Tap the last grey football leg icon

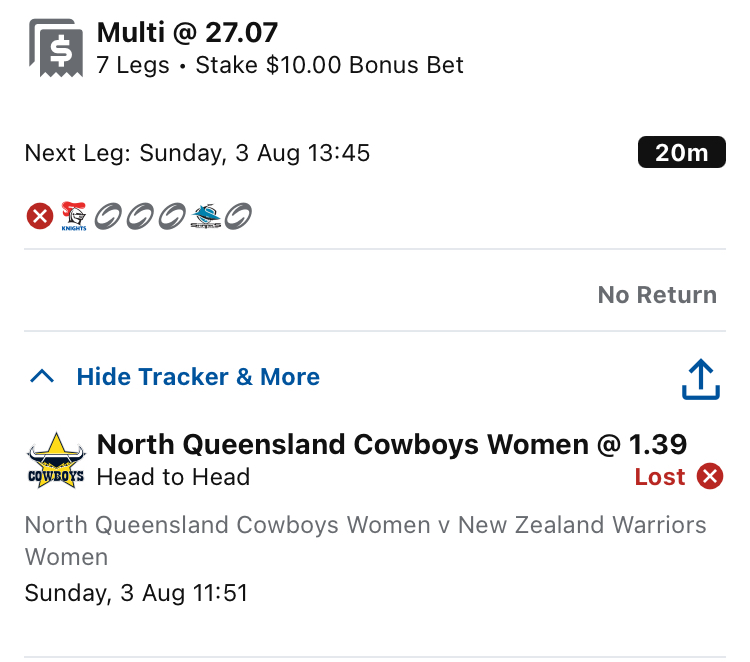[x=238, y=216]
